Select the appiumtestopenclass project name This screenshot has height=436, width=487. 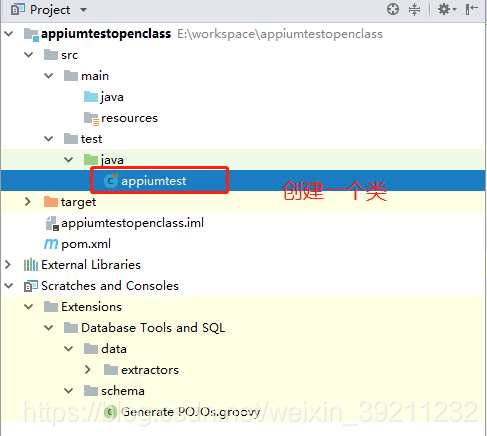coord(106,34)
